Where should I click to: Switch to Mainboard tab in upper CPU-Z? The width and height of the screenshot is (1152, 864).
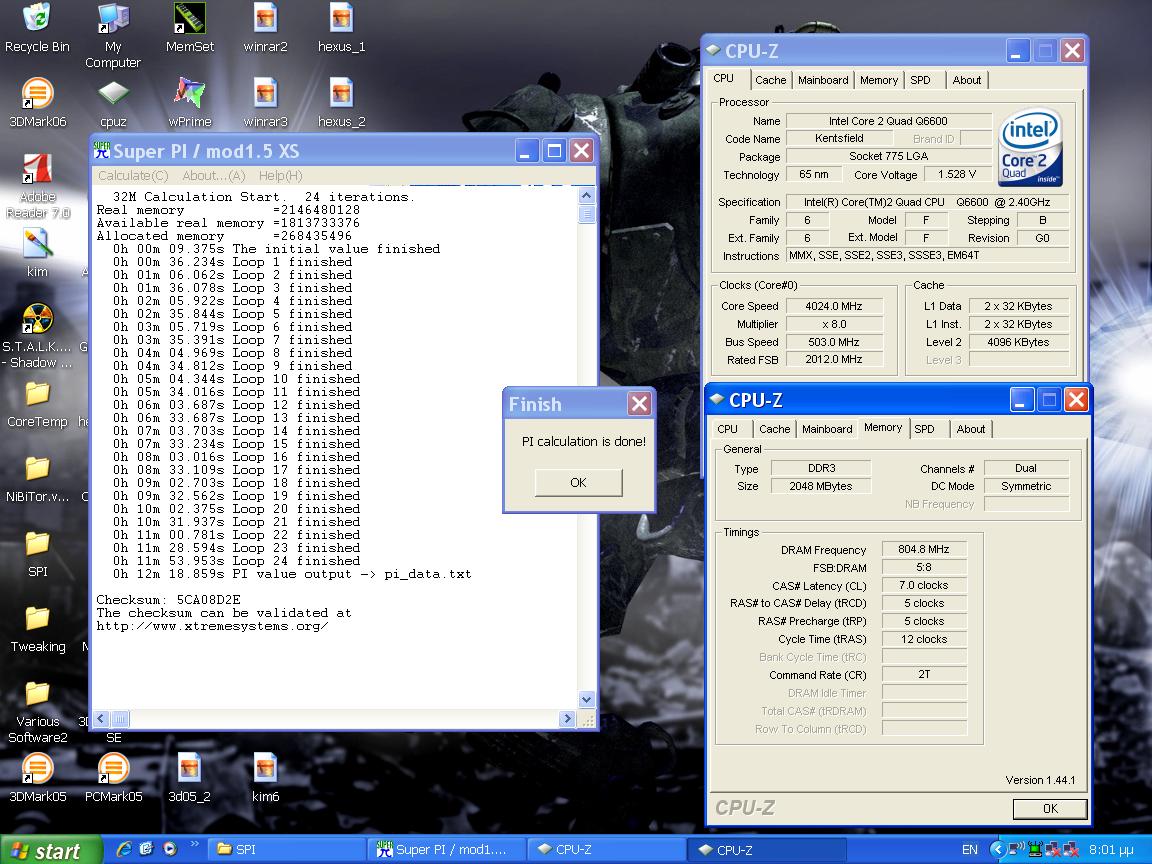tap(823, 80)
